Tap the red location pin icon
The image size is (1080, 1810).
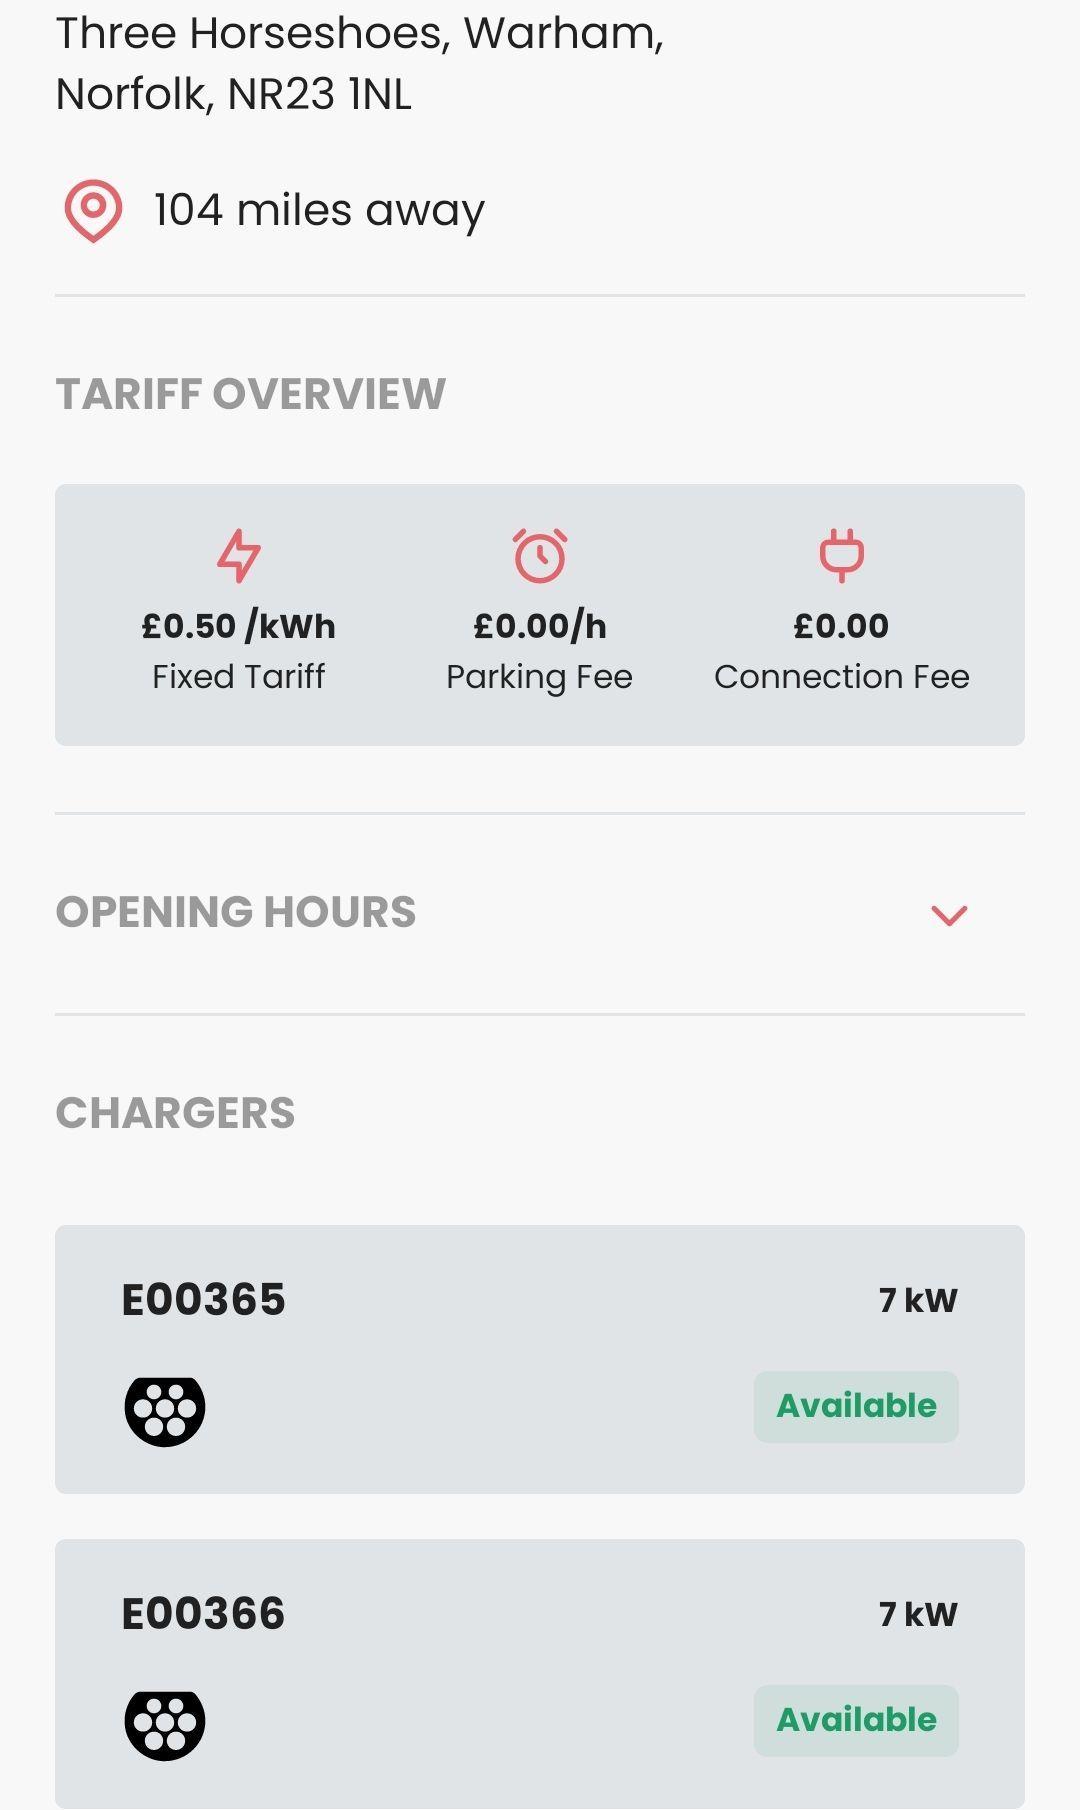(x=93, y=211)
